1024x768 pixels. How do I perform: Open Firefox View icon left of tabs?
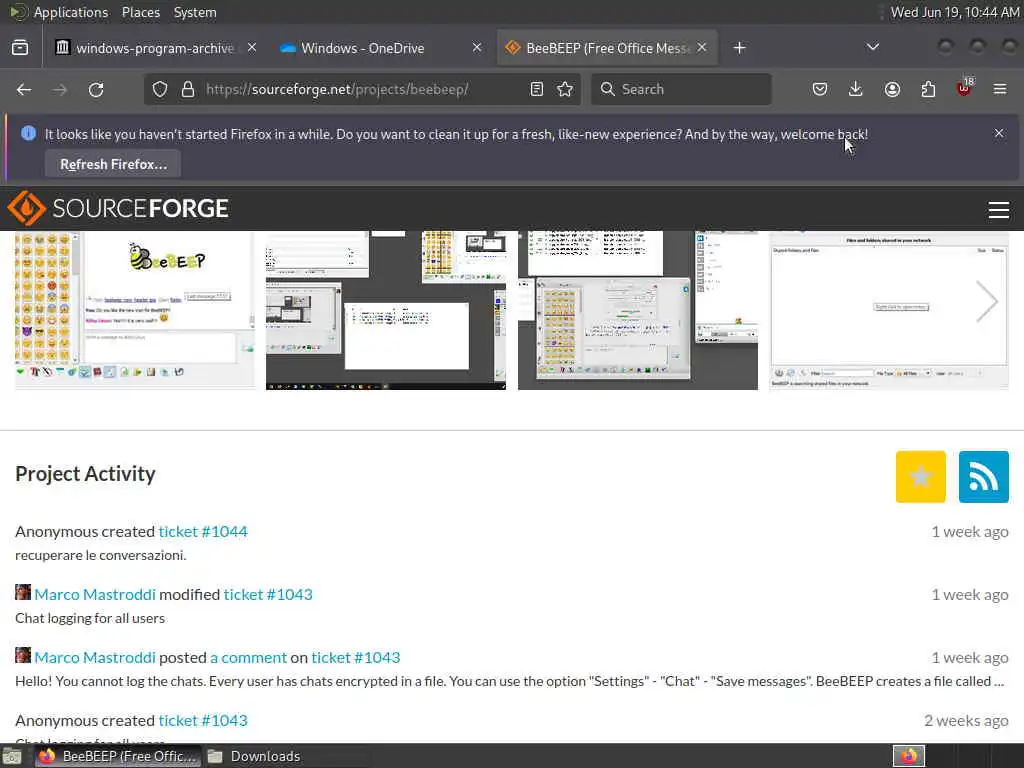tap(20, 48)
